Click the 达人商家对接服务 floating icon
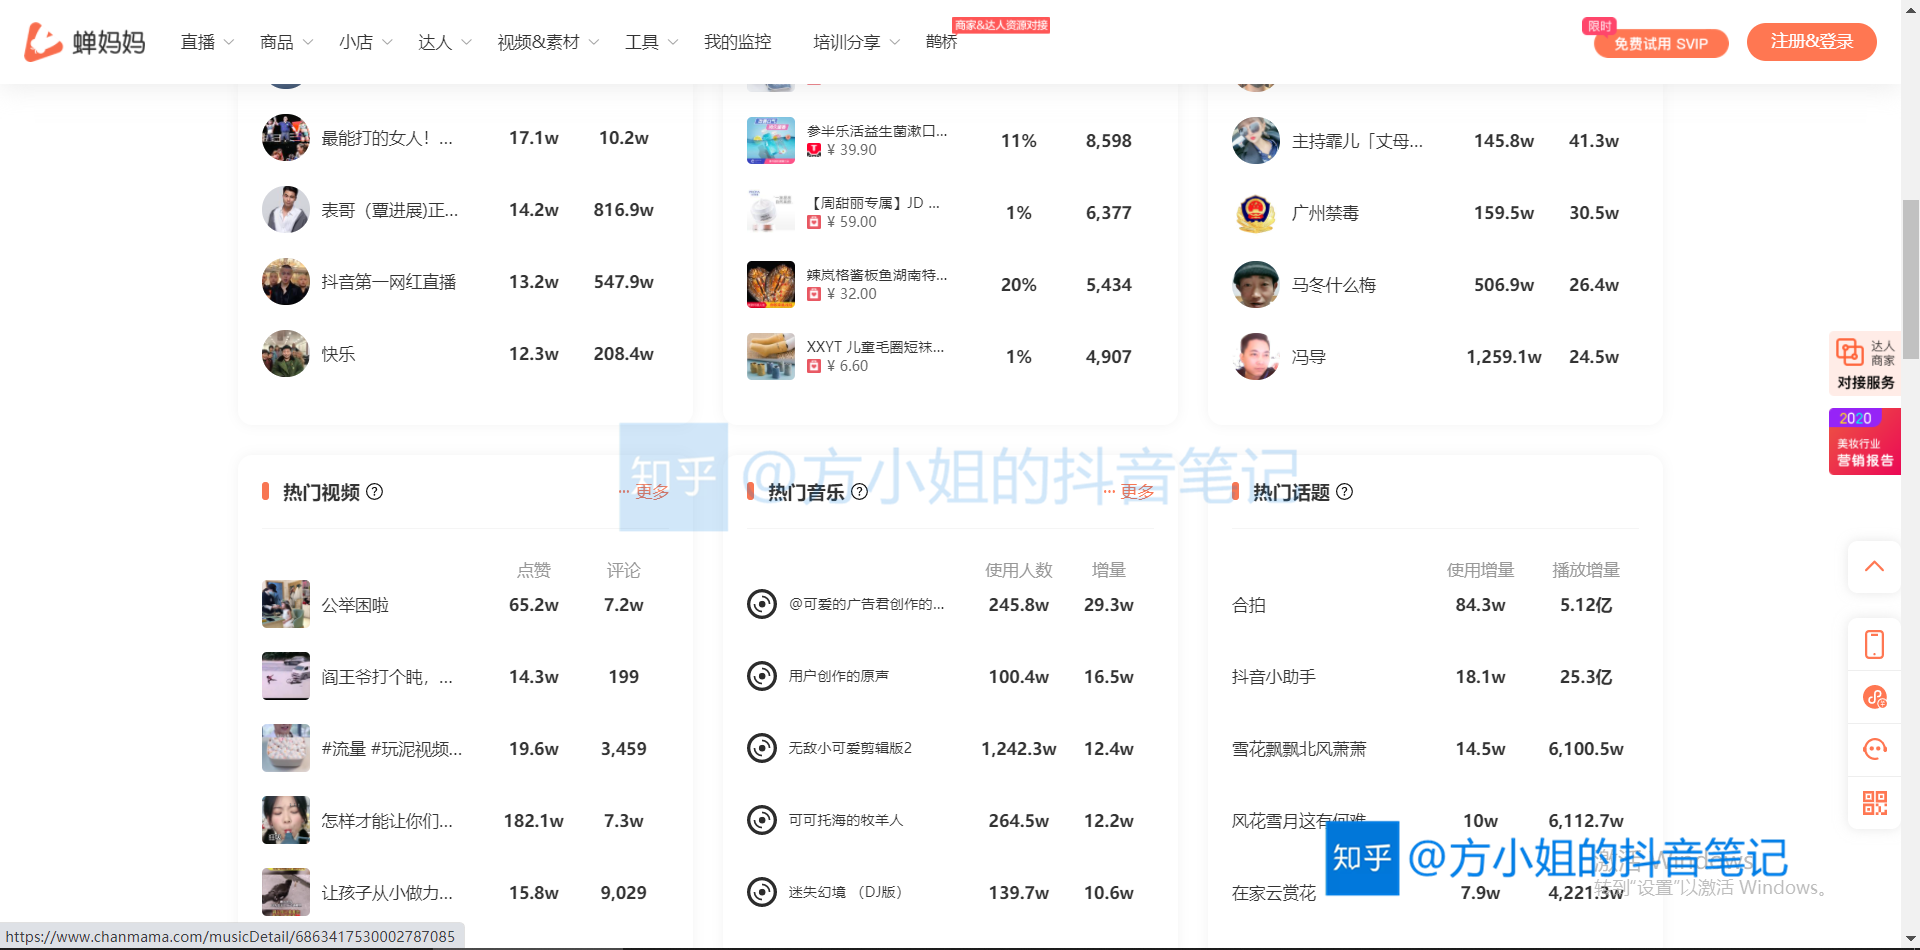The height and width of the screenshot is (950, 1920). pos(1864,363)
